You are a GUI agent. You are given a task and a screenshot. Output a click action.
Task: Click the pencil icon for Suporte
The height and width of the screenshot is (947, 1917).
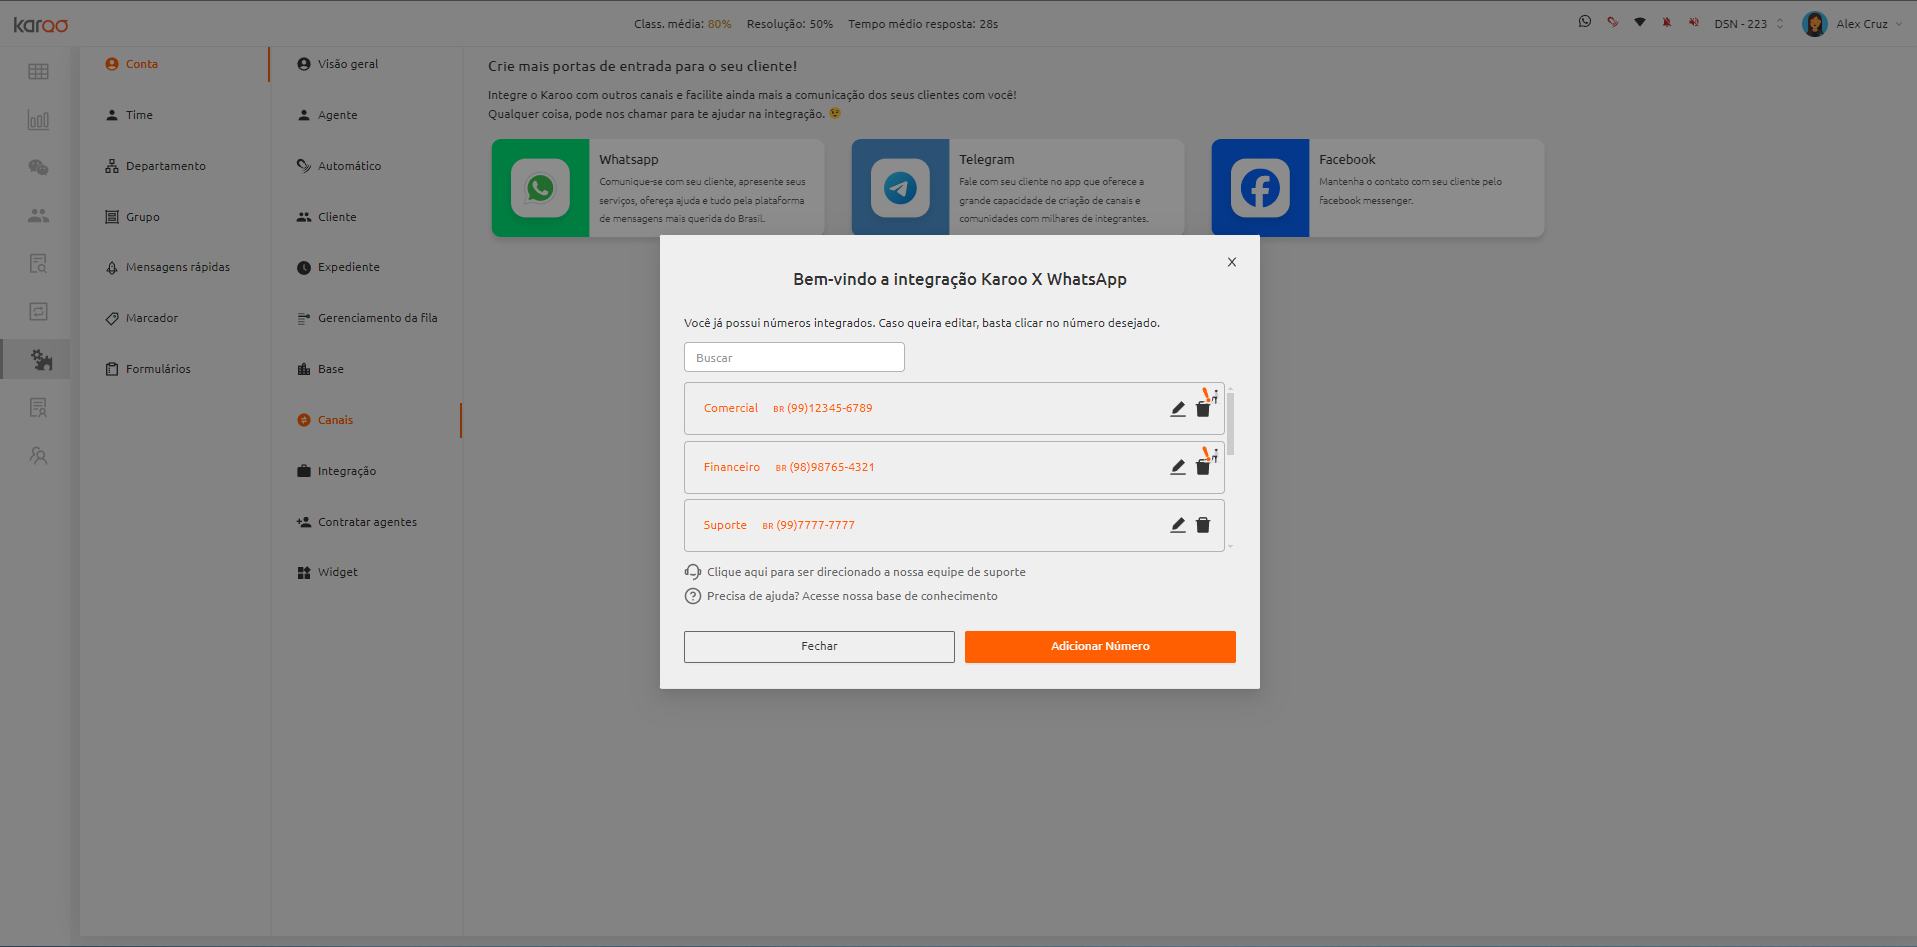pyautogui.click(x=1178, y=525)
